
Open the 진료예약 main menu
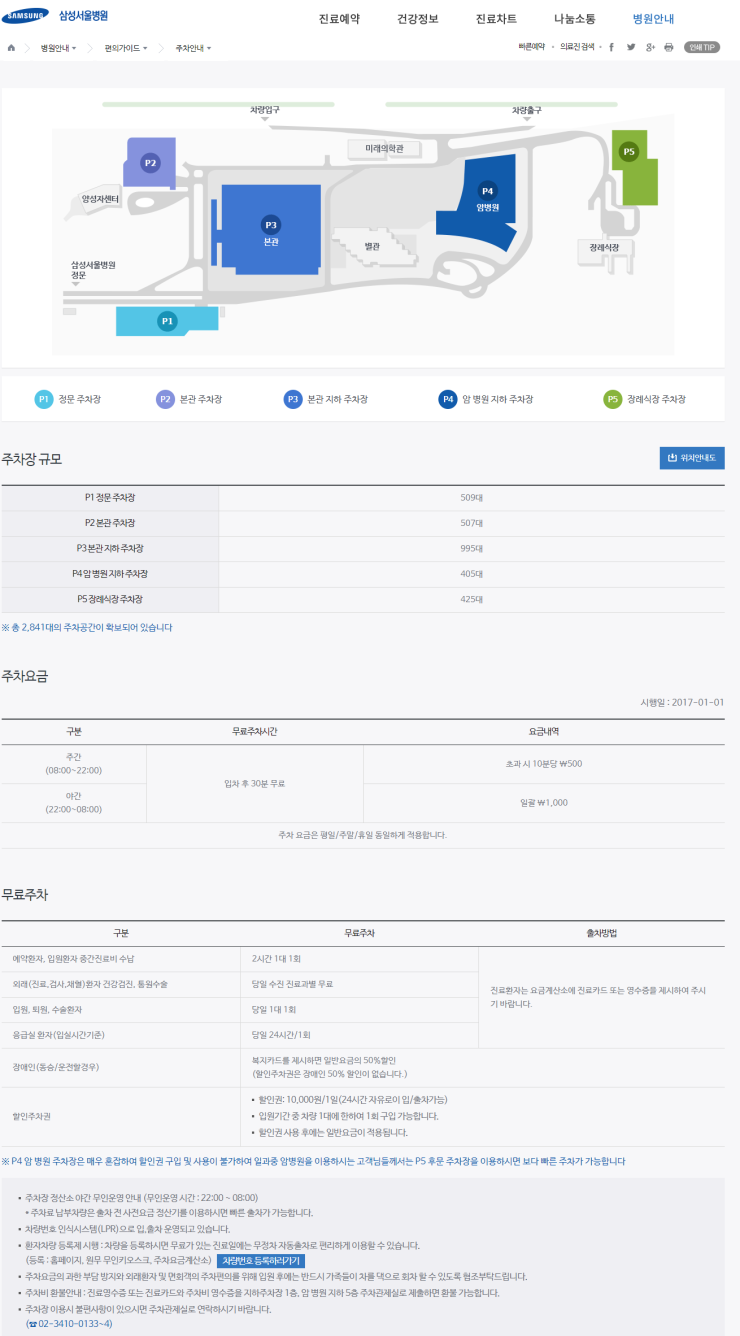click(339, 19)
